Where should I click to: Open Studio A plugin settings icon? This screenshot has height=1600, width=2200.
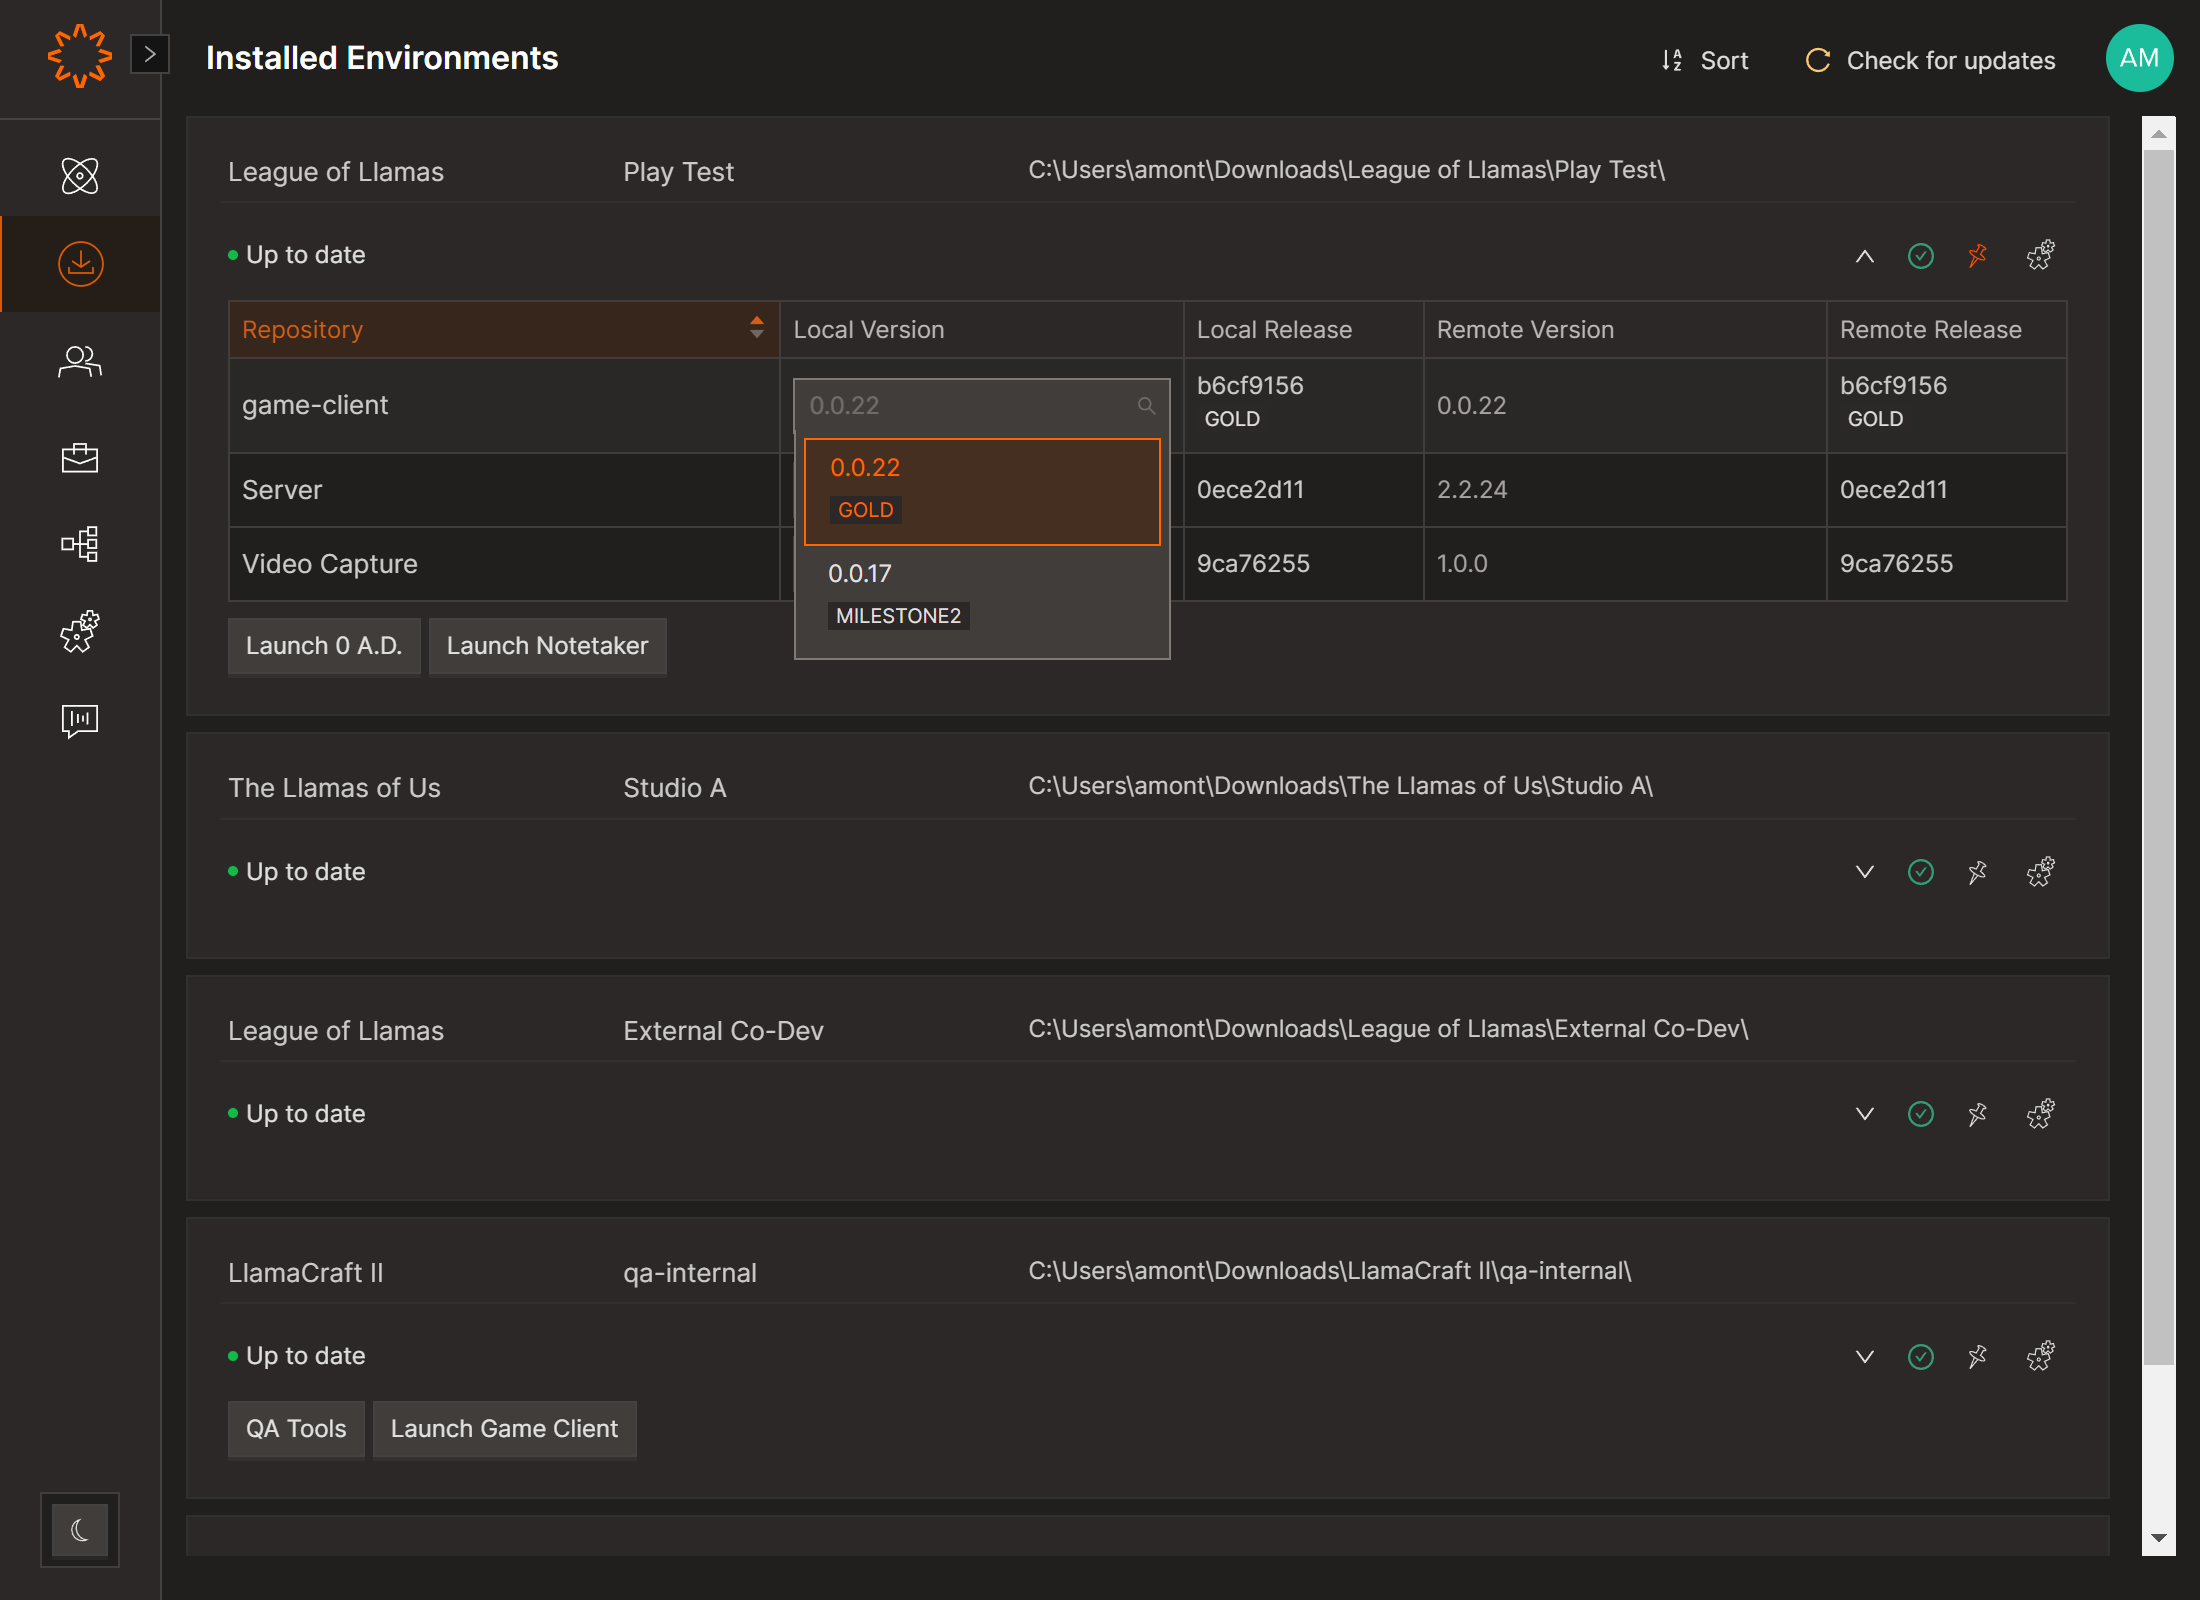pos(2041,872)
